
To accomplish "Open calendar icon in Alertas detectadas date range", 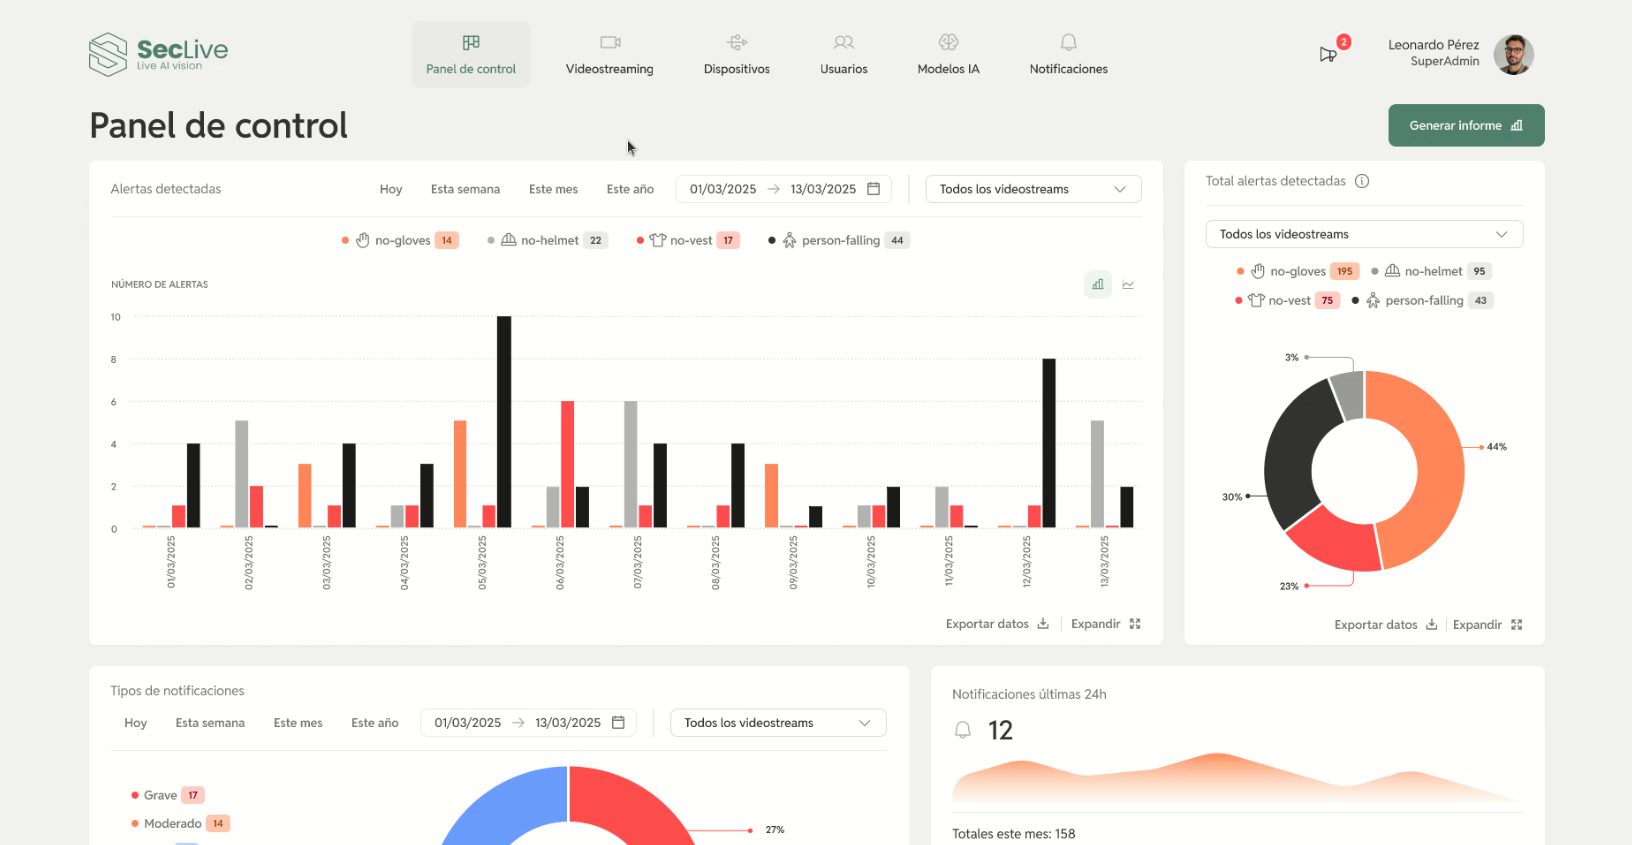I will [873, 189].
